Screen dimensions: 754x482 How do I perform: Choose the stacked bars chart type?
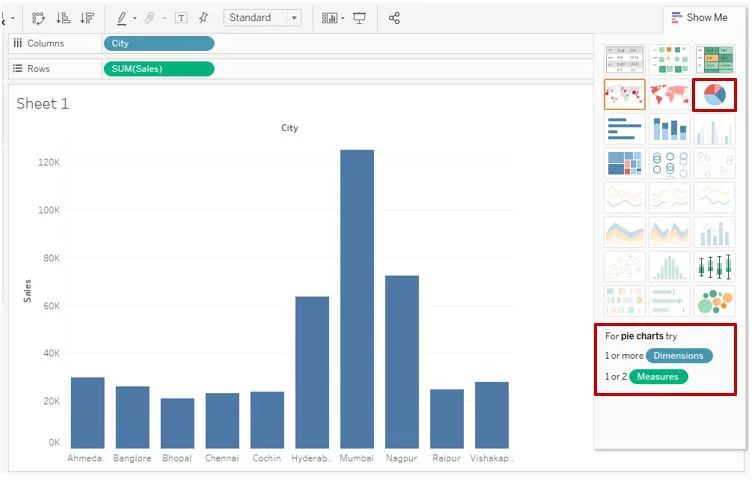point(669,129)
